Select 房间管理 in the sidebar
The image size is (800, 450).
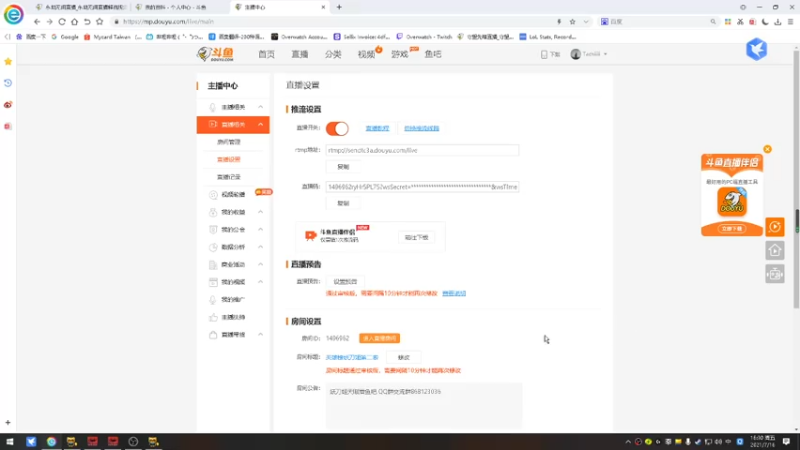coord(229,142)
